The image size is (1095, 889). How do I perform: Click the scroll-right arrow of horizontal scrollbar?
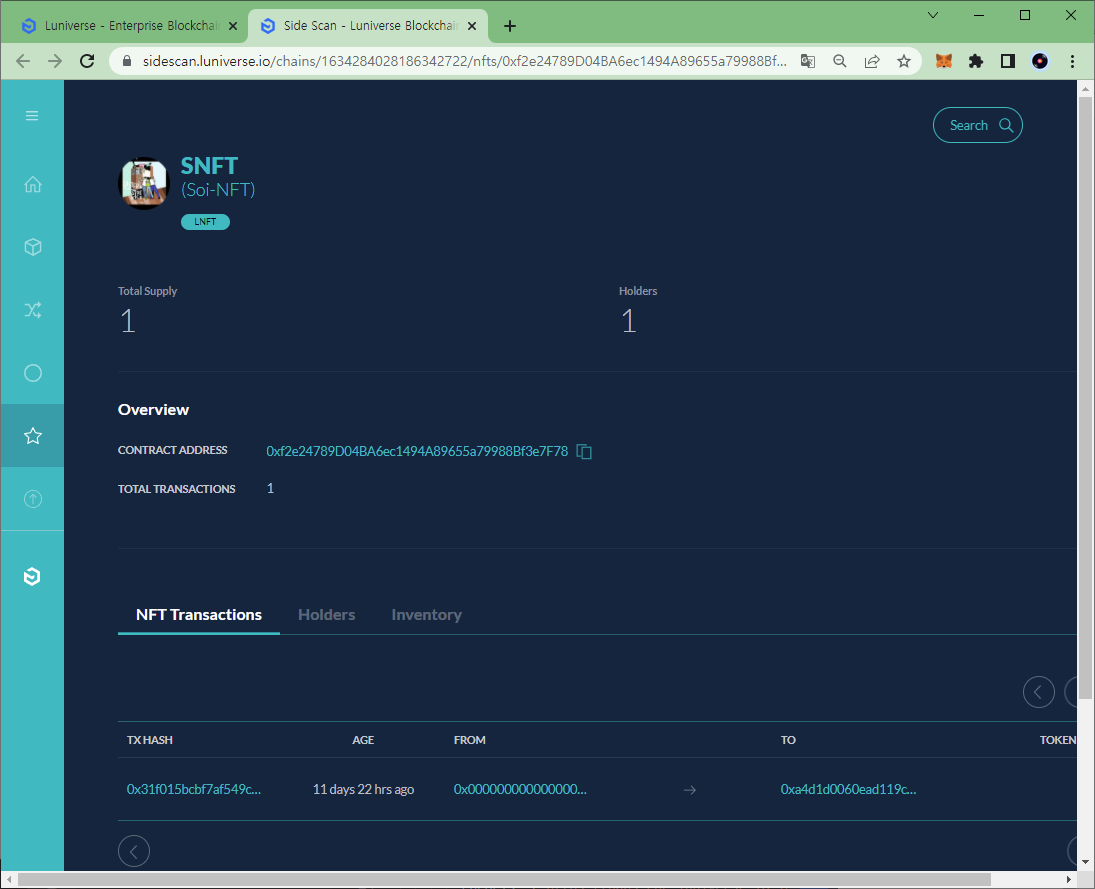(x=1069, y=879)
